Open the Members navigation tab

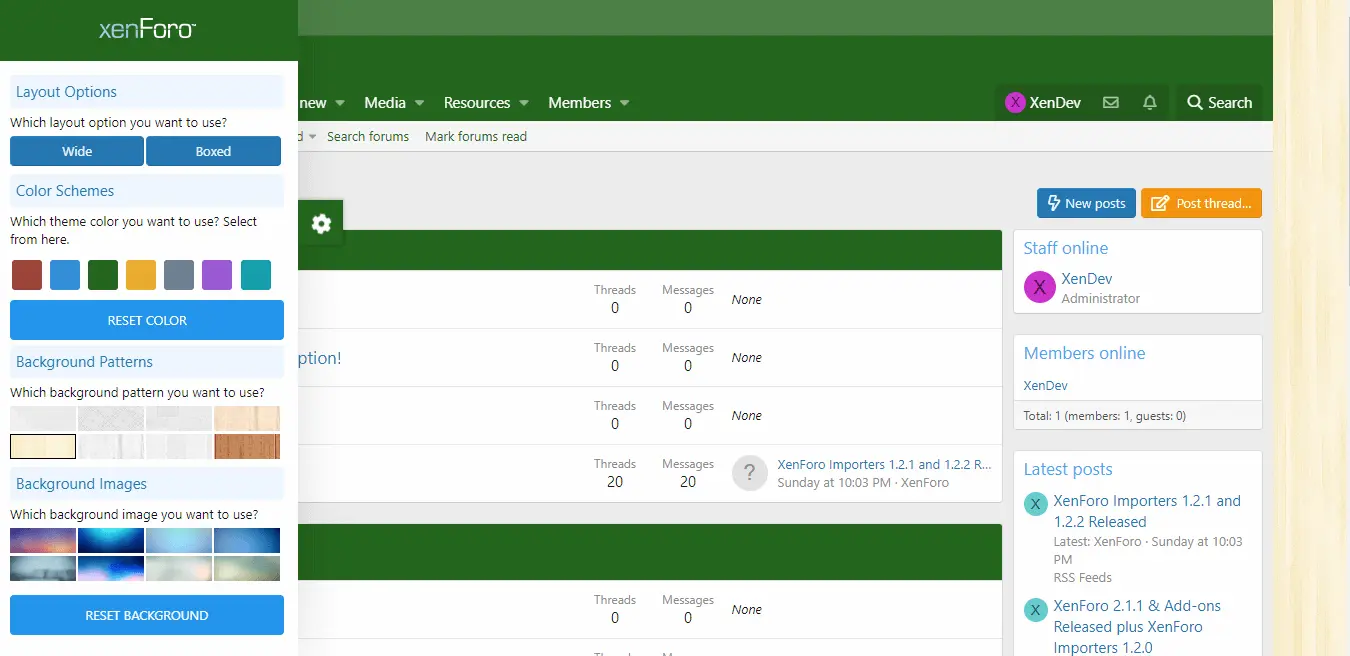tap(579, 103)
